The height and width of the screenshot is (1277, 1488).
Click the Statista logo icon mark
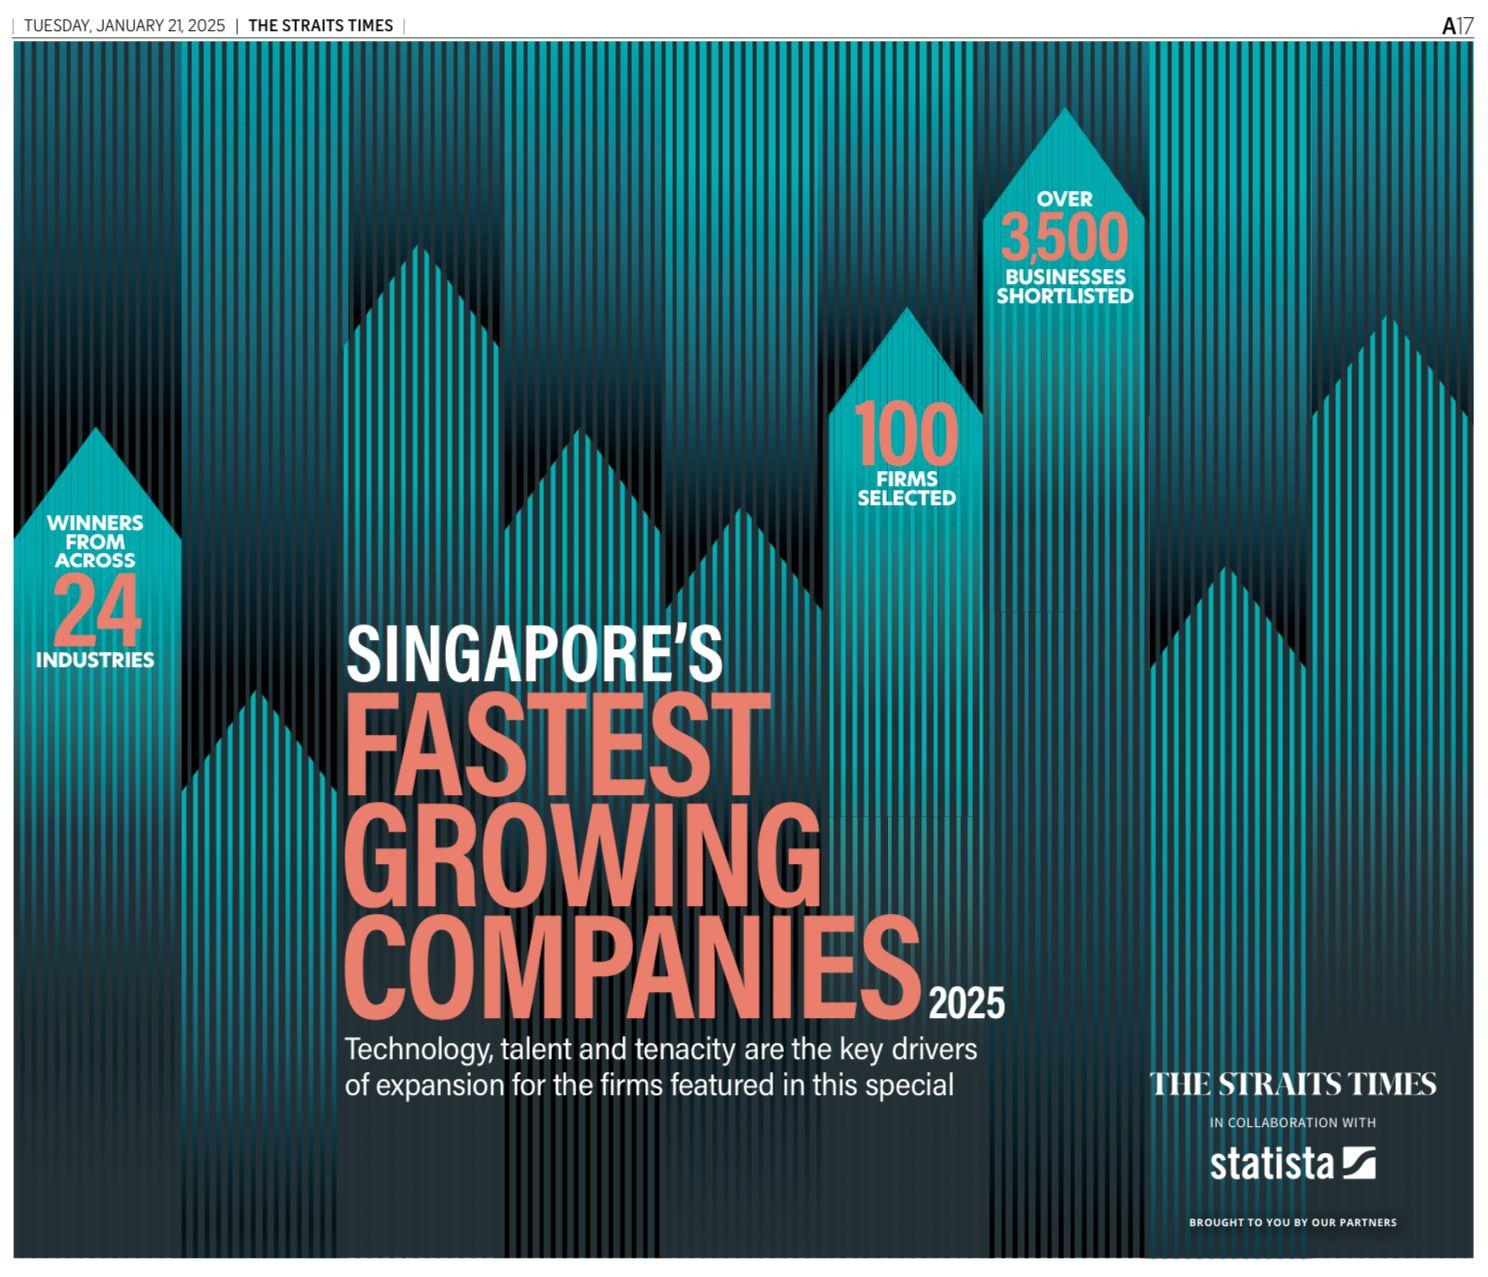tap(1359, 1164)
